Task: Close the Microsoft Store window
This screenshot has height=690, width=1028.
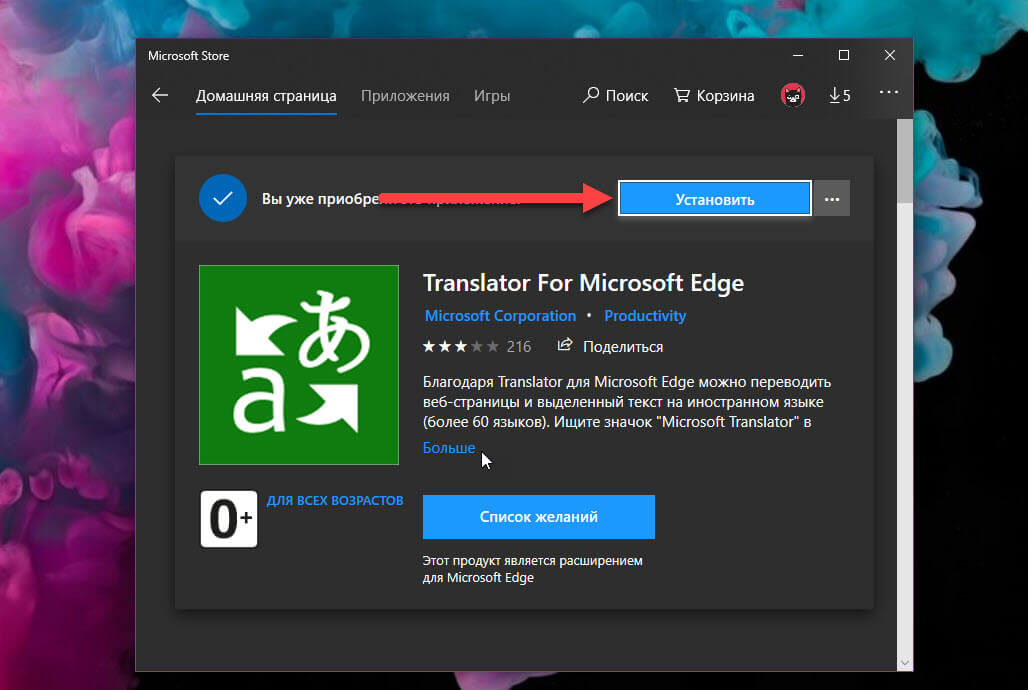Action: (890, 56)
